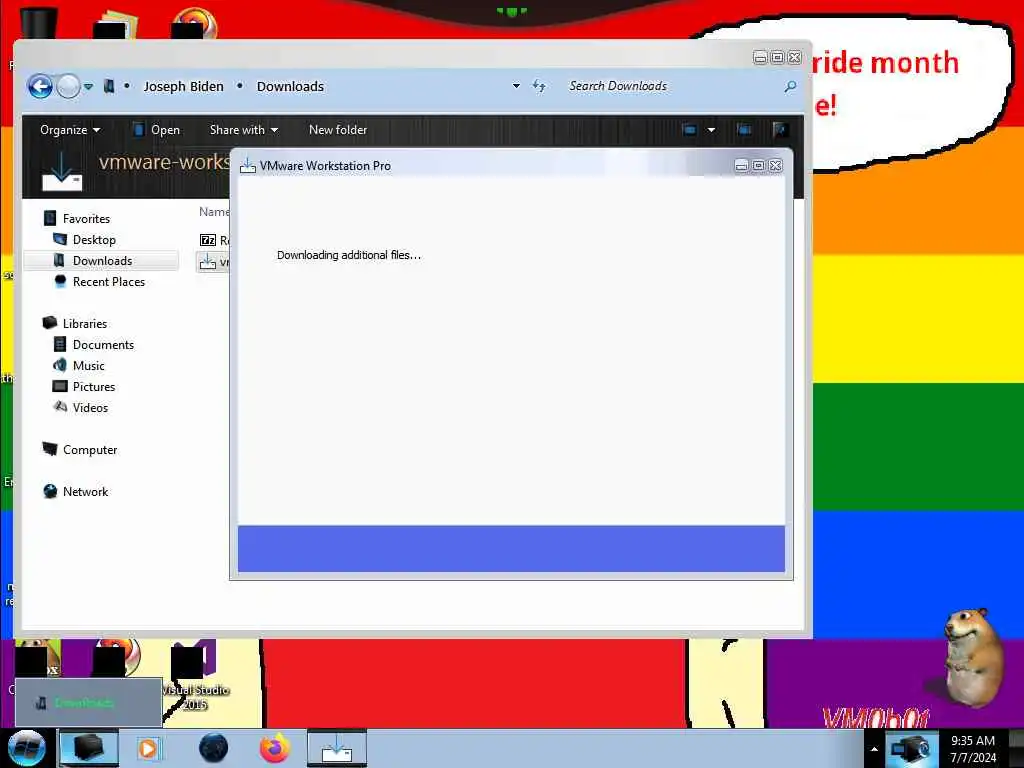Viewport: 1024px width, 768px height.
Task: Click the Name column header
Action: (214, 212)
